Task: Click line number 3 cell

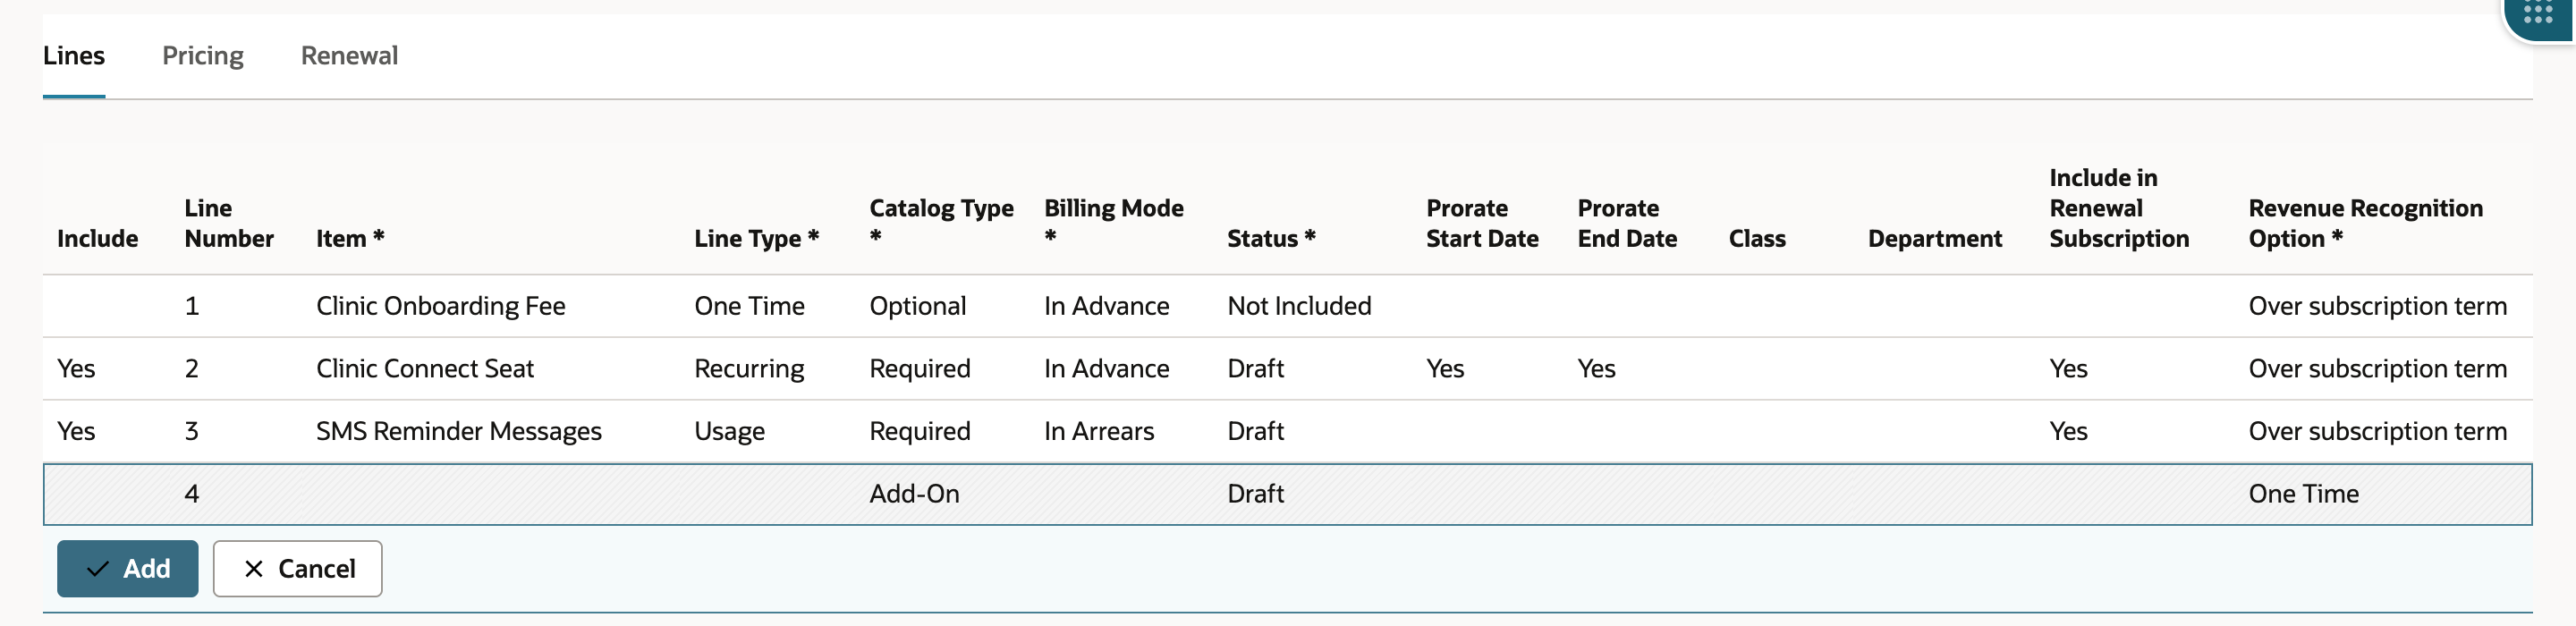Action: click(191, 431)
